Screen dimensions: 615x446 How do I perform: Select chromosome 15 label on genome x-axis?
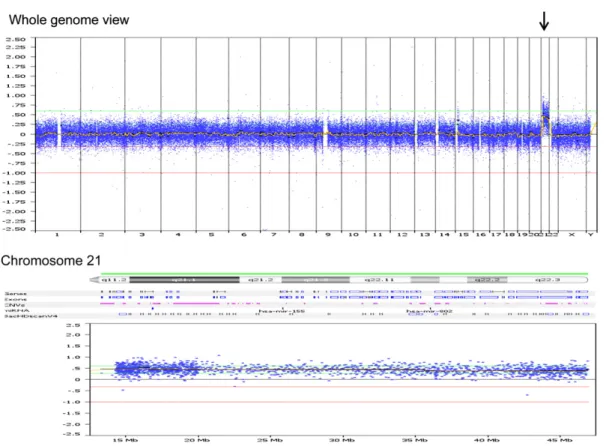464,235
